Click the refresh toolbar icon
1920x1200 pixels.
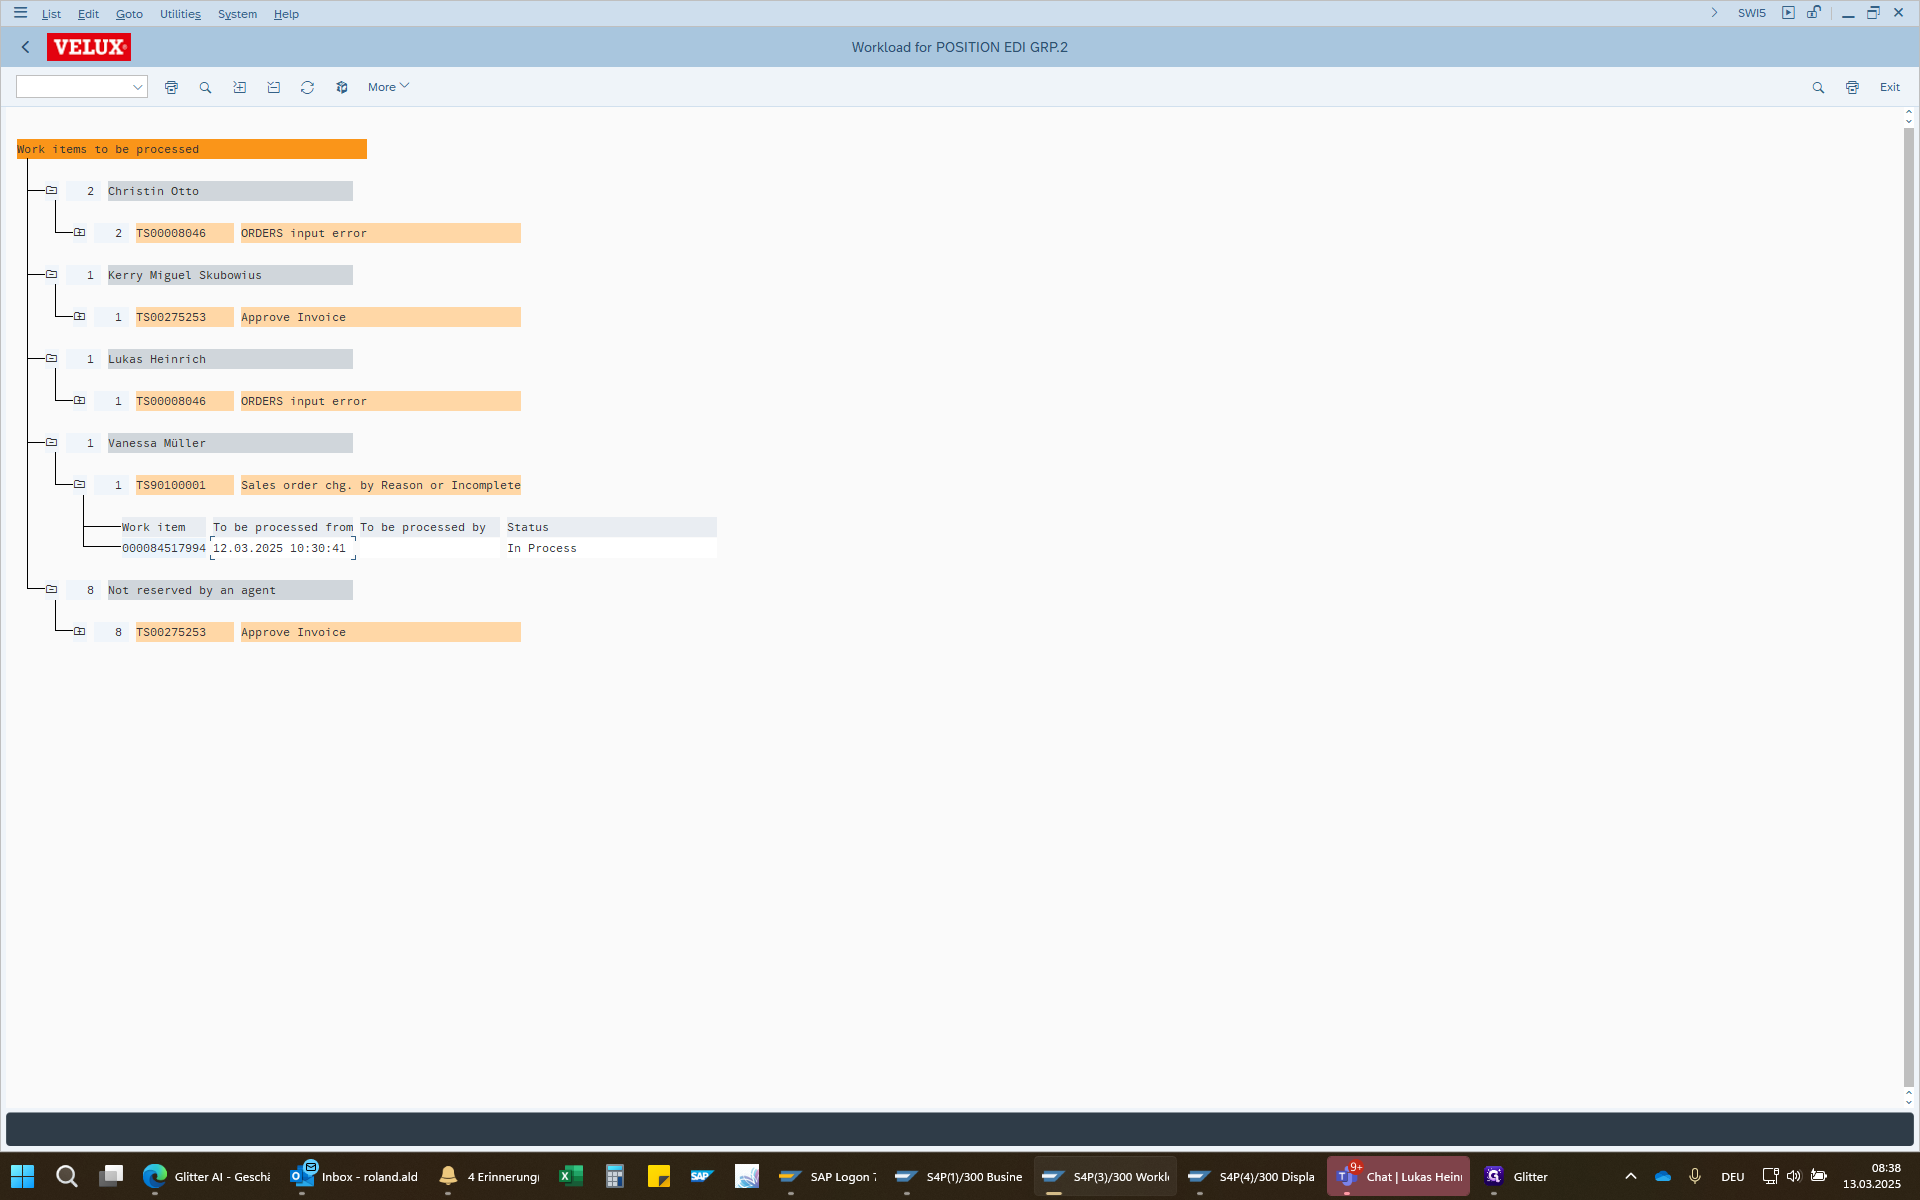coord(308,88)
